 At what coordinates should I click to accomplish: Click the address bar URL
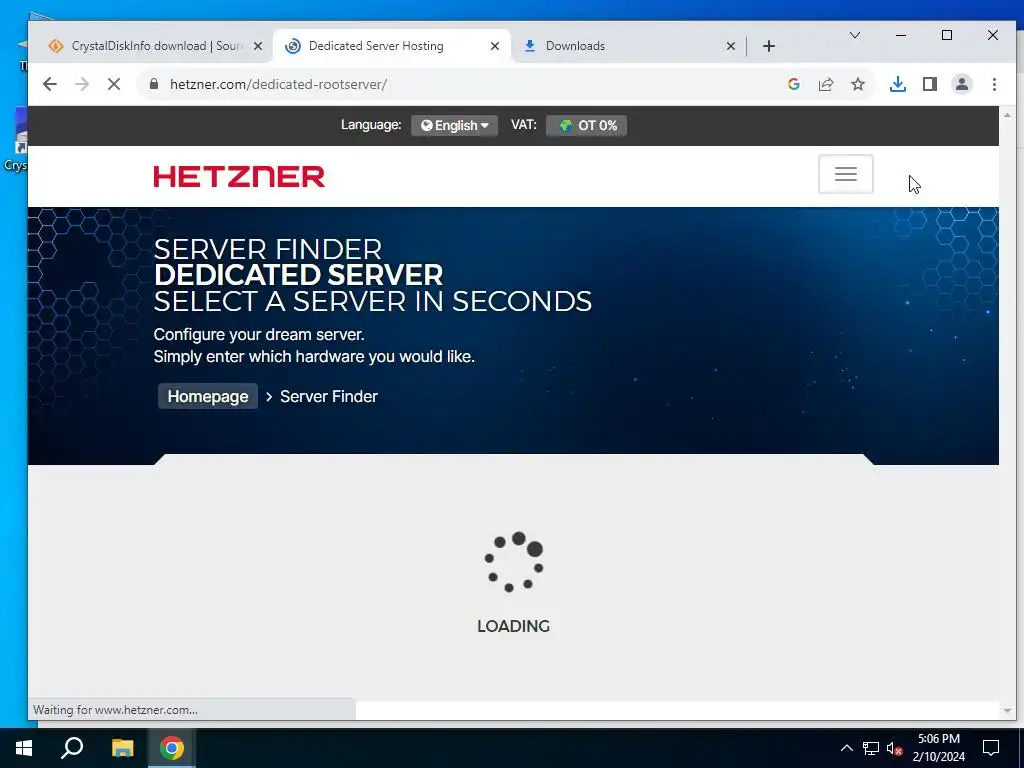pyautogui.click(x=278, y=84)
